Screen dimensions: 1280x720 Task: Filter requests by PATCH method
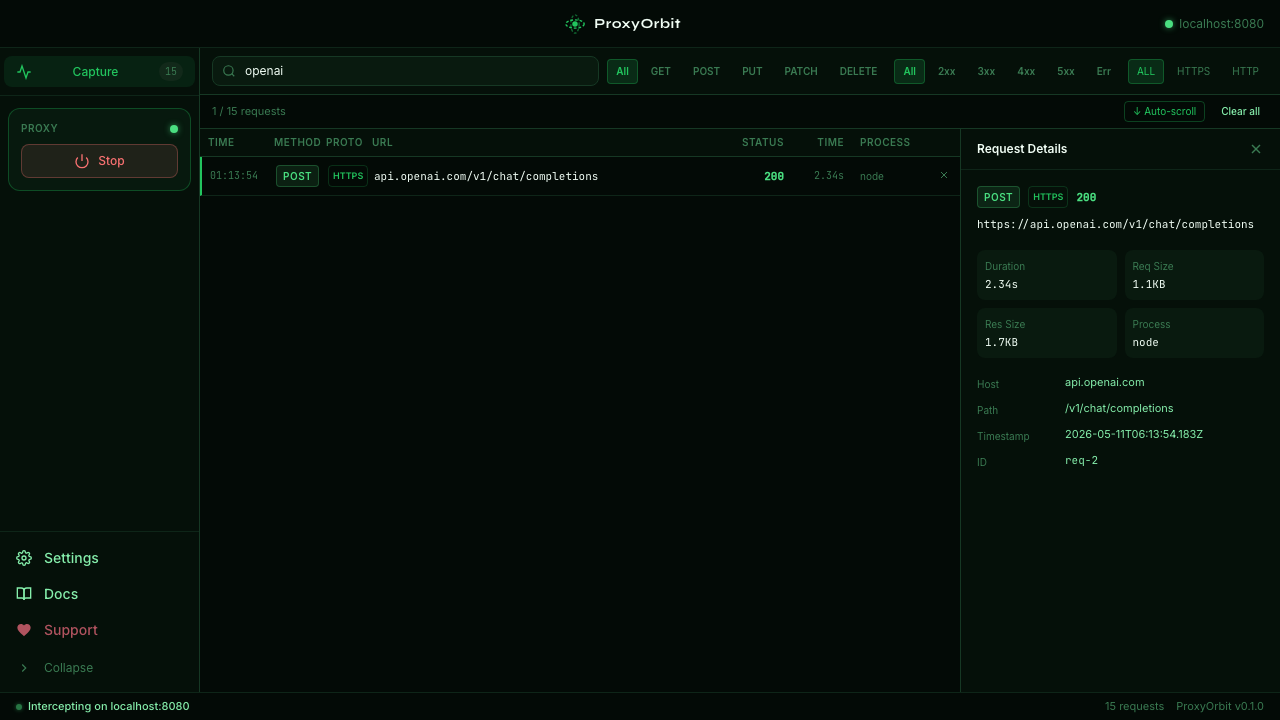(x=801, y=71)
